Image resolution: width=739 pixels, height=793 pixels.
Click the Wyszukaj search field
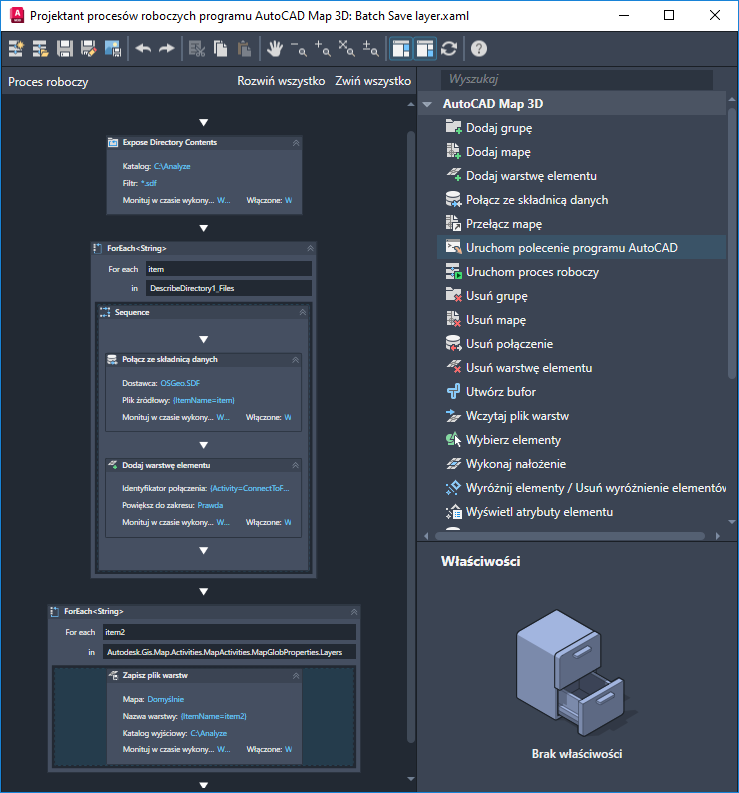(577, 79)
